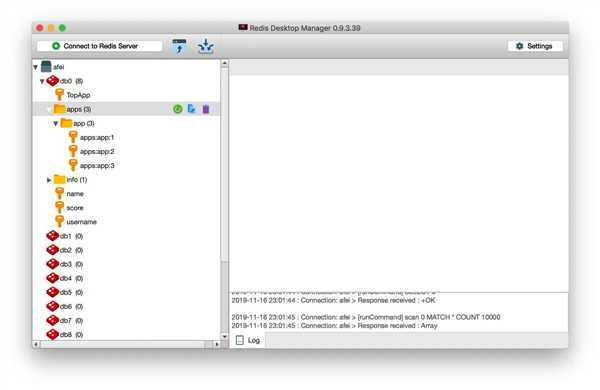Select db6 (0) database

coord(71,307)
